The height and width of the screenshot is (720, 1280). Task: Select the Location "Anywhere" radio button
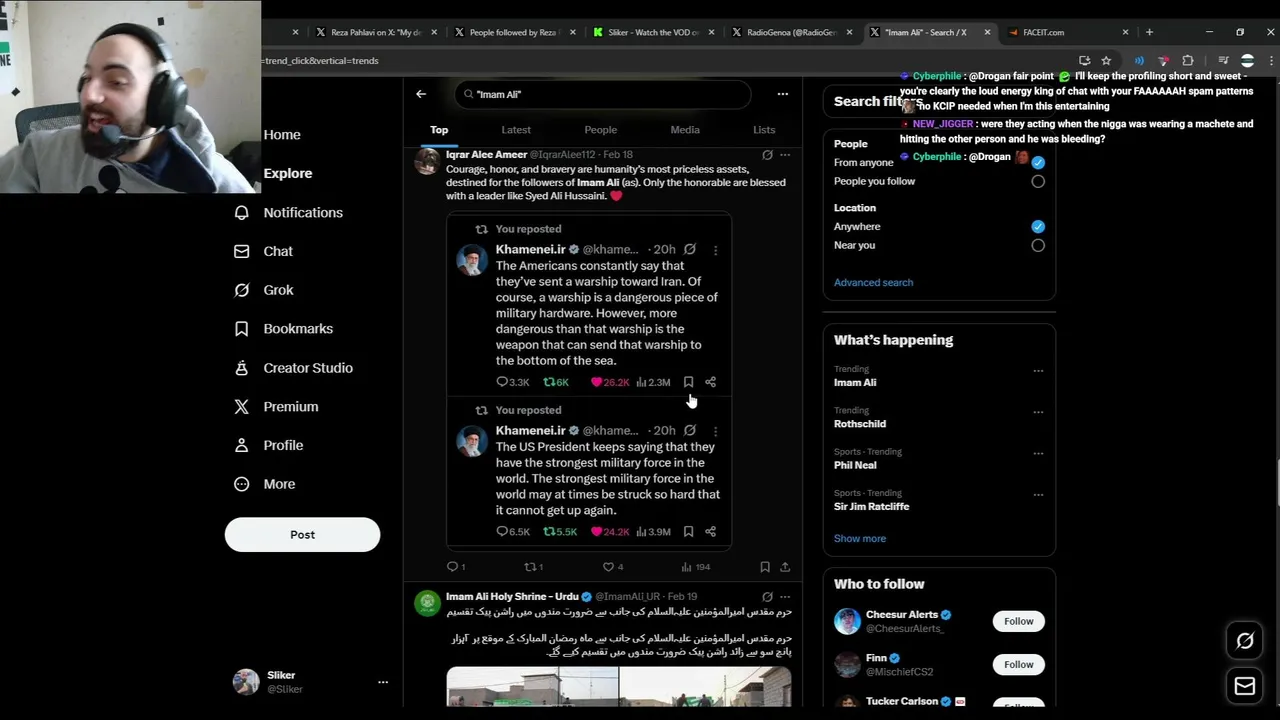1038,227
